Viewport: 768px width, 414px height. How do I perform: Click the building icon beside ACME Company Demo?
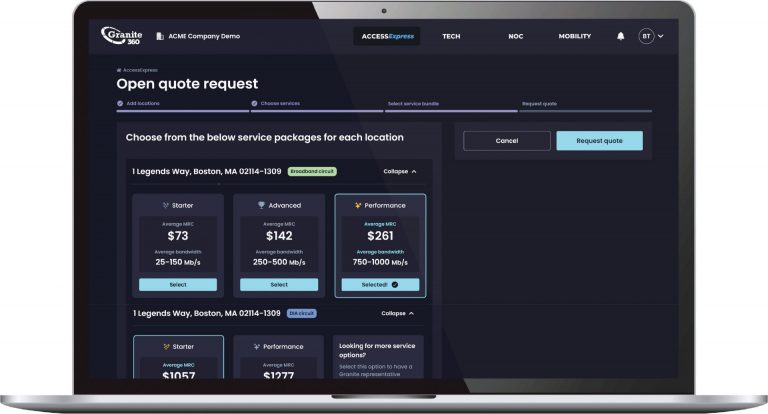point(159,36)
